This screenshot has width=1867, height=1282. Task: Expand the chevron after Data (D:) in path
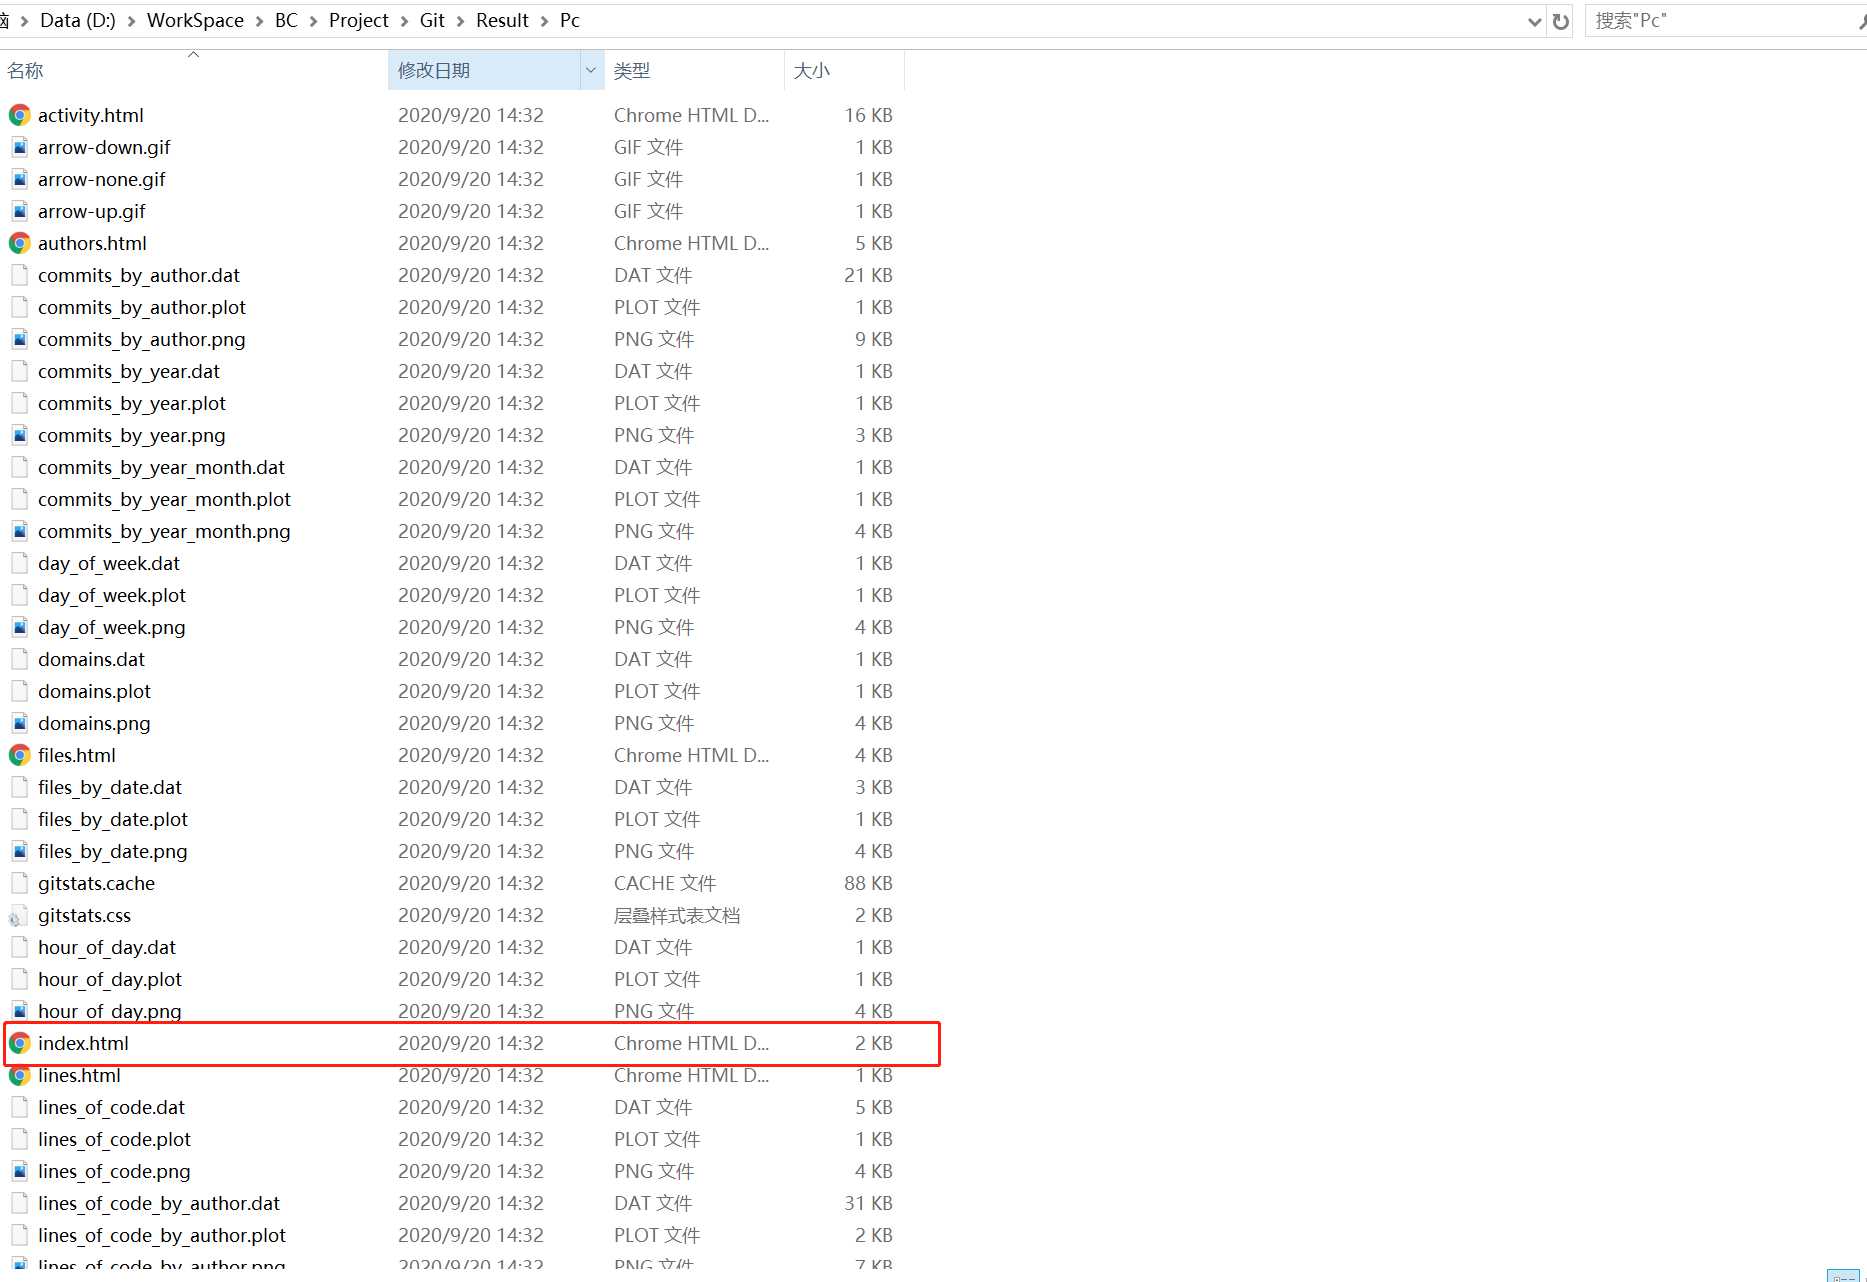(131, 21)
